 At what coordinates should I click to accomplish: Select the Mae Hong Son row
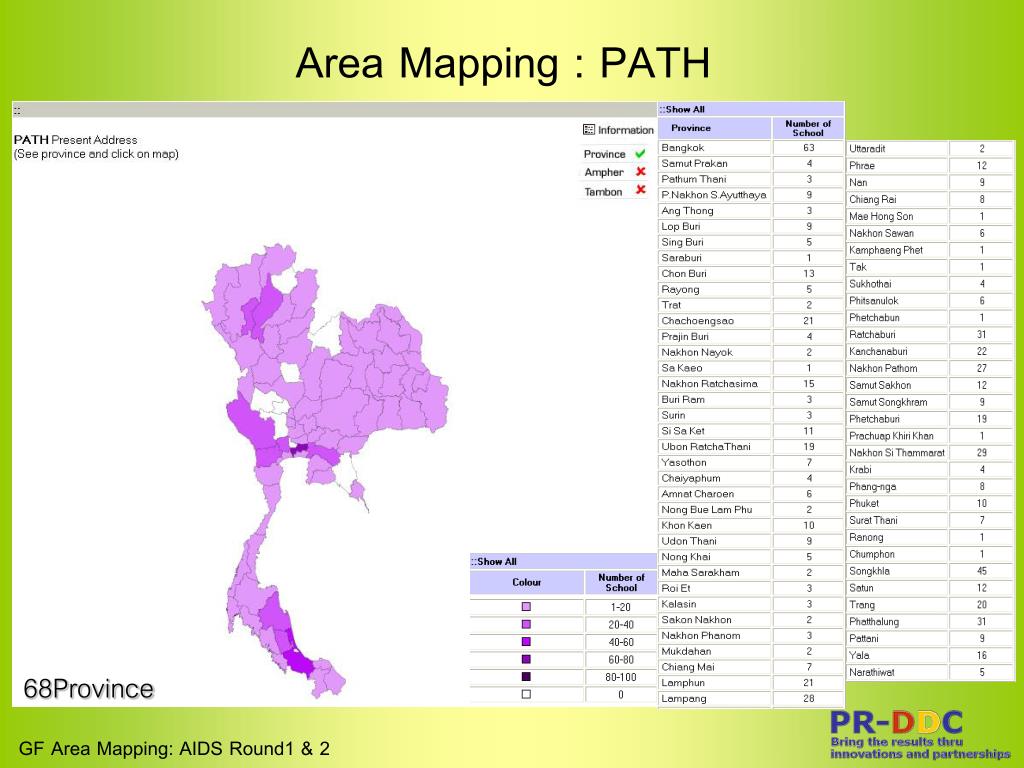pyautogui.click(x=930, y=216)
